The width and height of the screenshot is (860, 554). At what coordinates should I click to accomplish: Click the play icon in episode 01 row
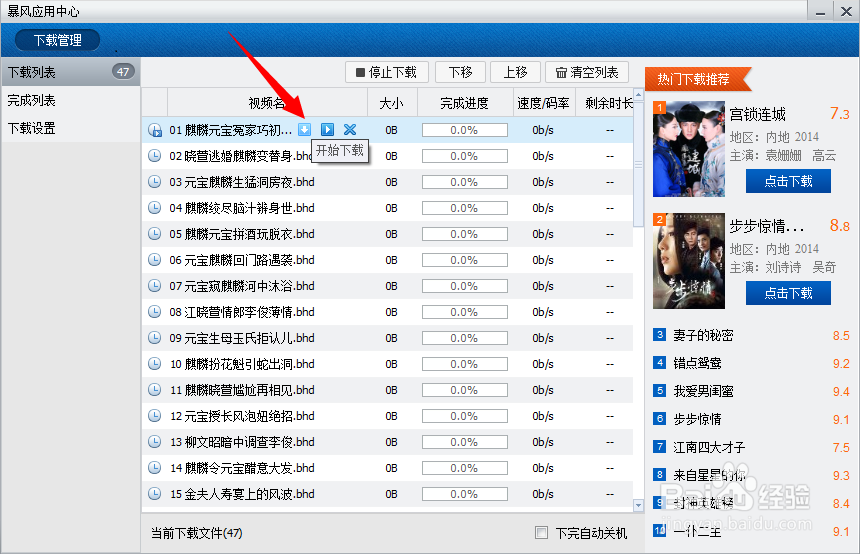click(327, 129)
